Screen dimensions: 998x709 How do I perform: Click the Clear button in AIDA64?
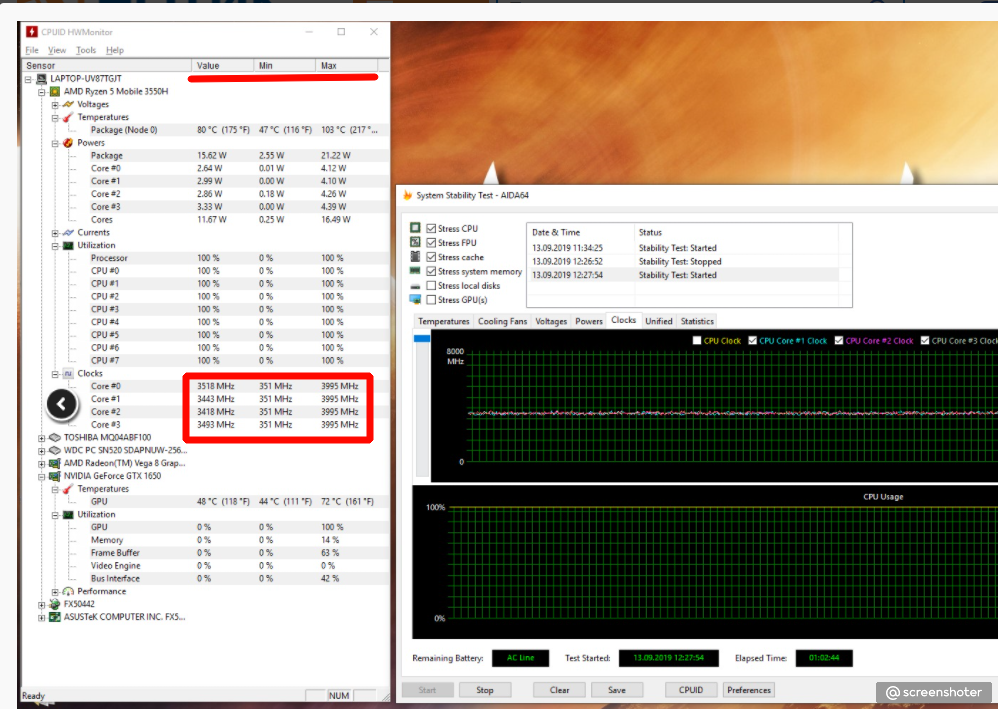[x=559, y=690]
